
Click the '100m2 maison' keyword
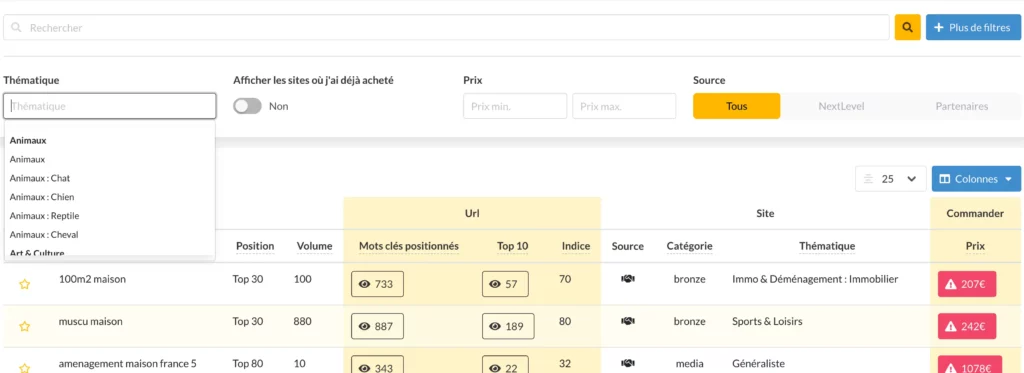tap(92, 279)
